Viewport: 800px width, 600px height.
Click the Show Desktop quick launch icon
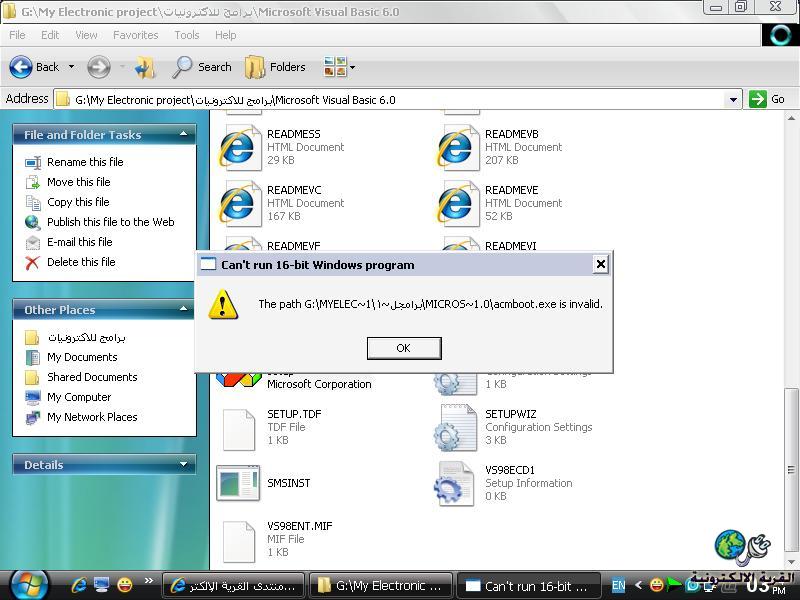coord(102,585)
